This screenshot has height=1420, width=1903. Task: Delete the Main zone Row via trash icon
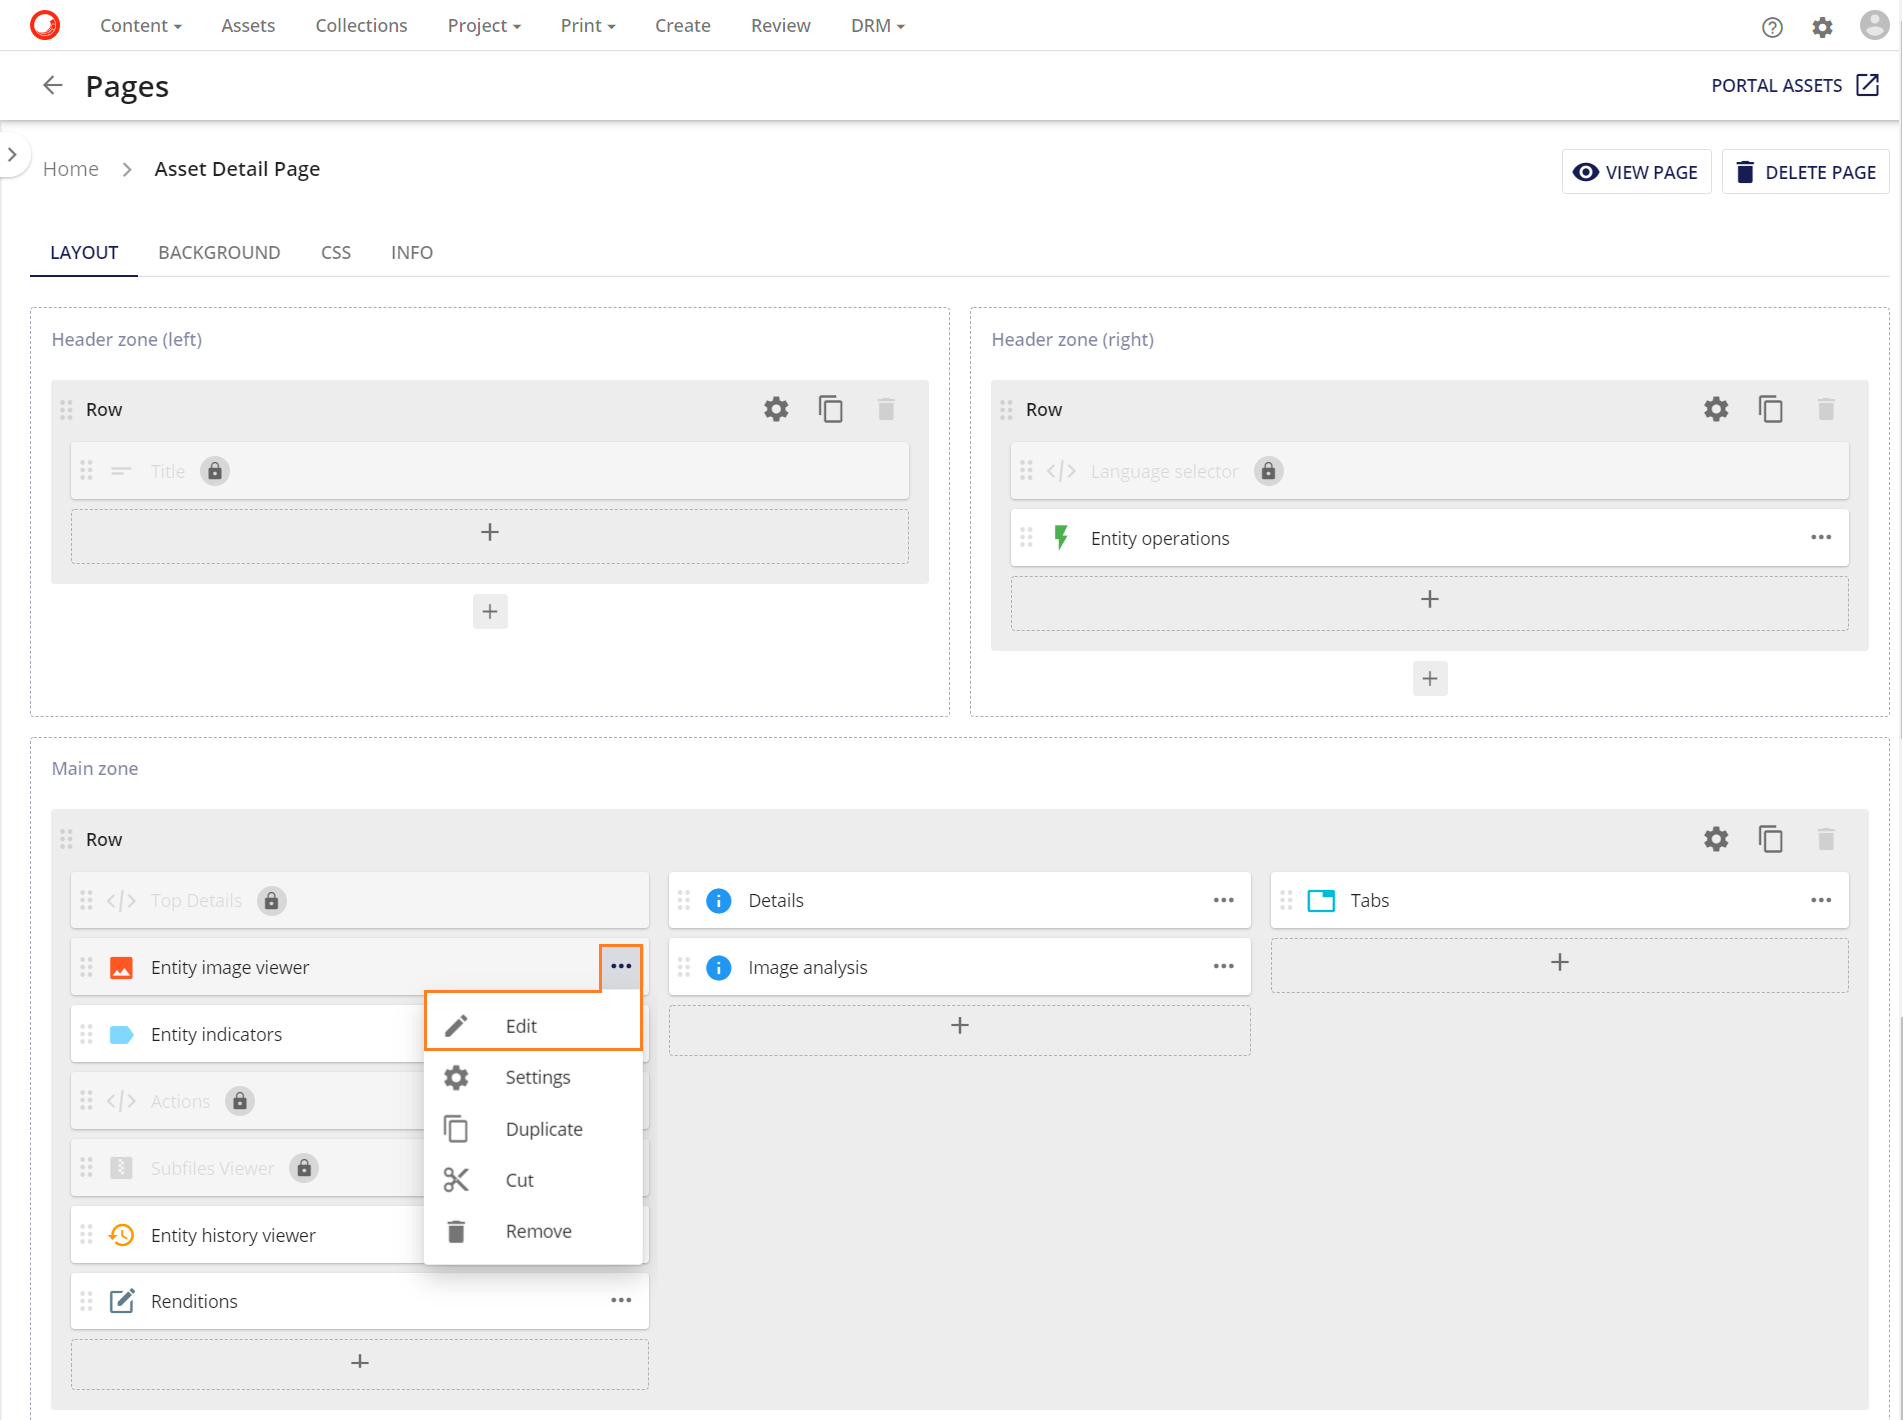(1826, 839)
